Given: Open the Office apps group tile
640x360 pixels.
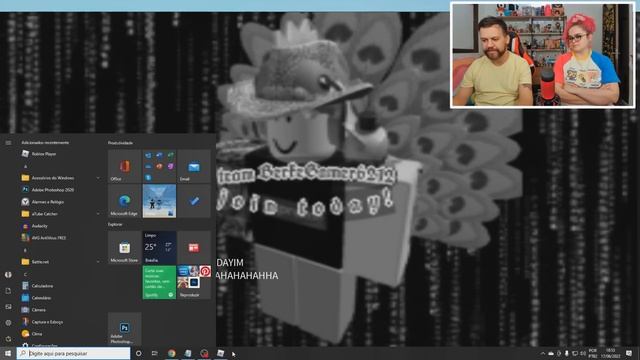Looking at the screenshot, I should pyautogui.click(x=159, y=166).
